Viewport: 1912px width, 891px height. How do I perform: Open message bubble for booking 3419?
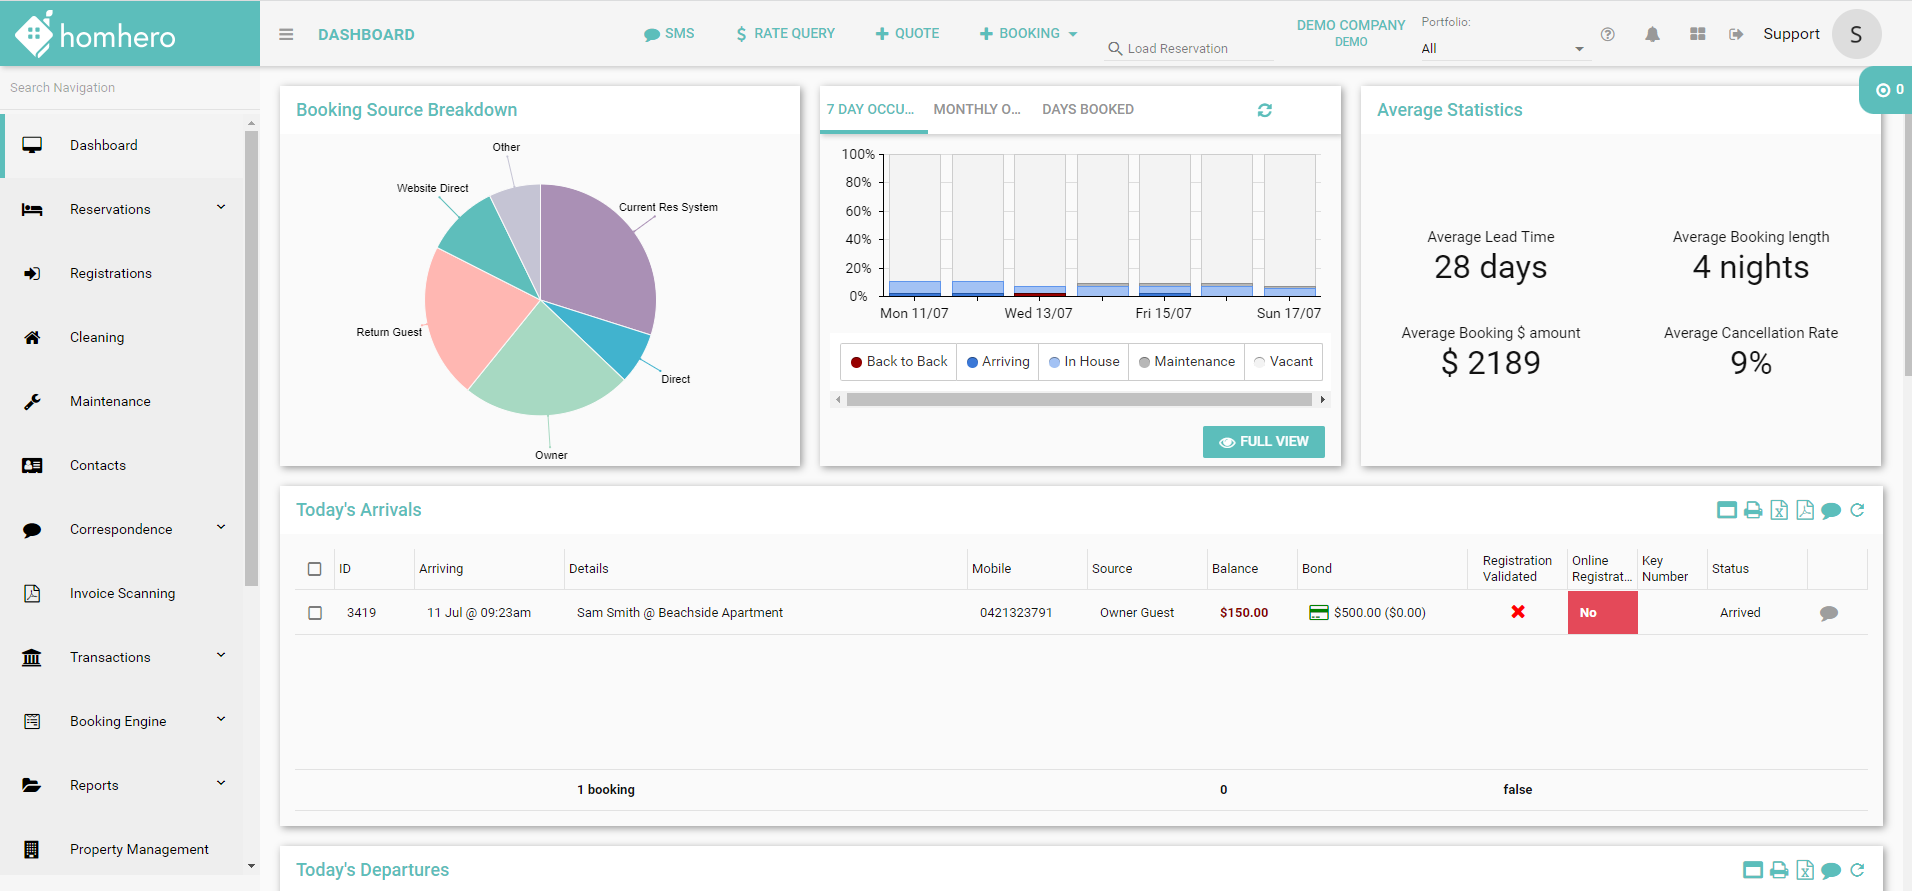pyautogui.click(x=1828, y=613)
